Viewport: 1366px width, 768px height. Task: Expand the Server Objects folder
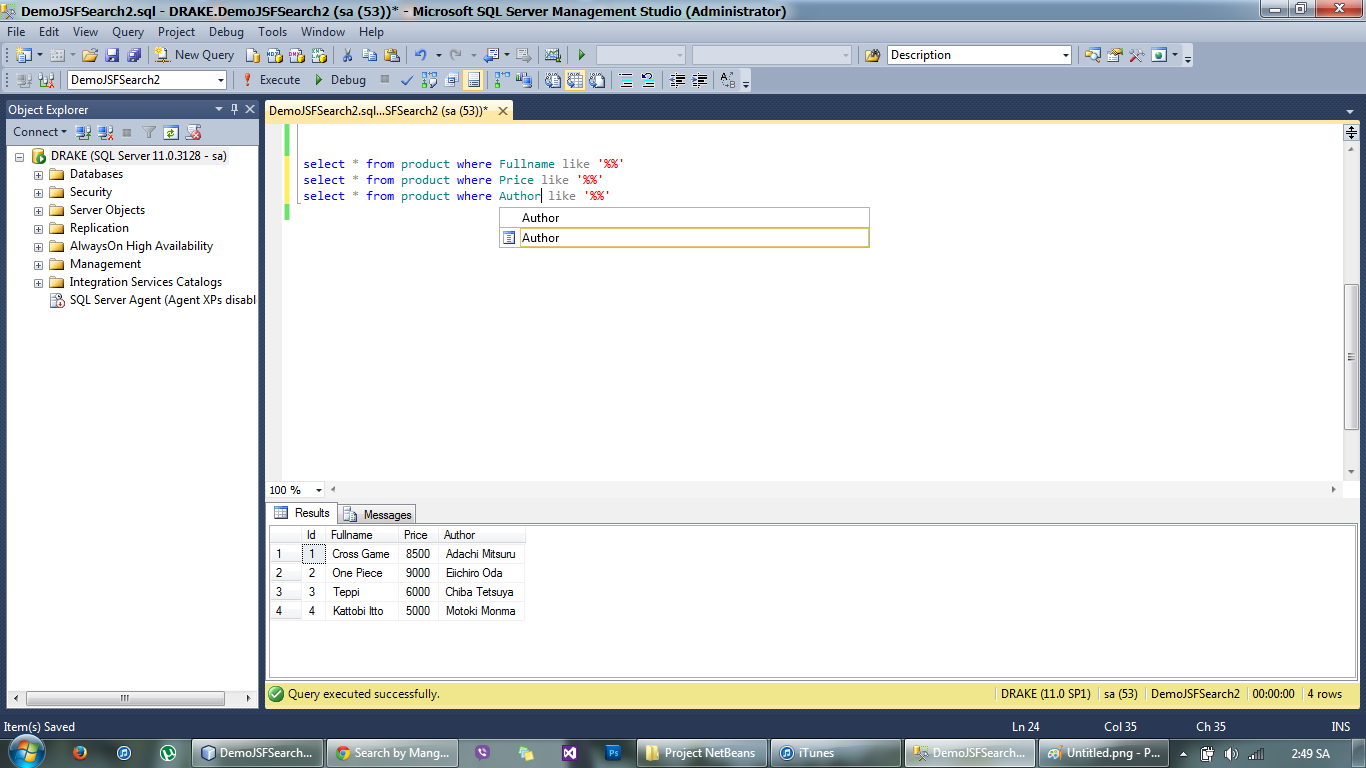coord(39,211)
